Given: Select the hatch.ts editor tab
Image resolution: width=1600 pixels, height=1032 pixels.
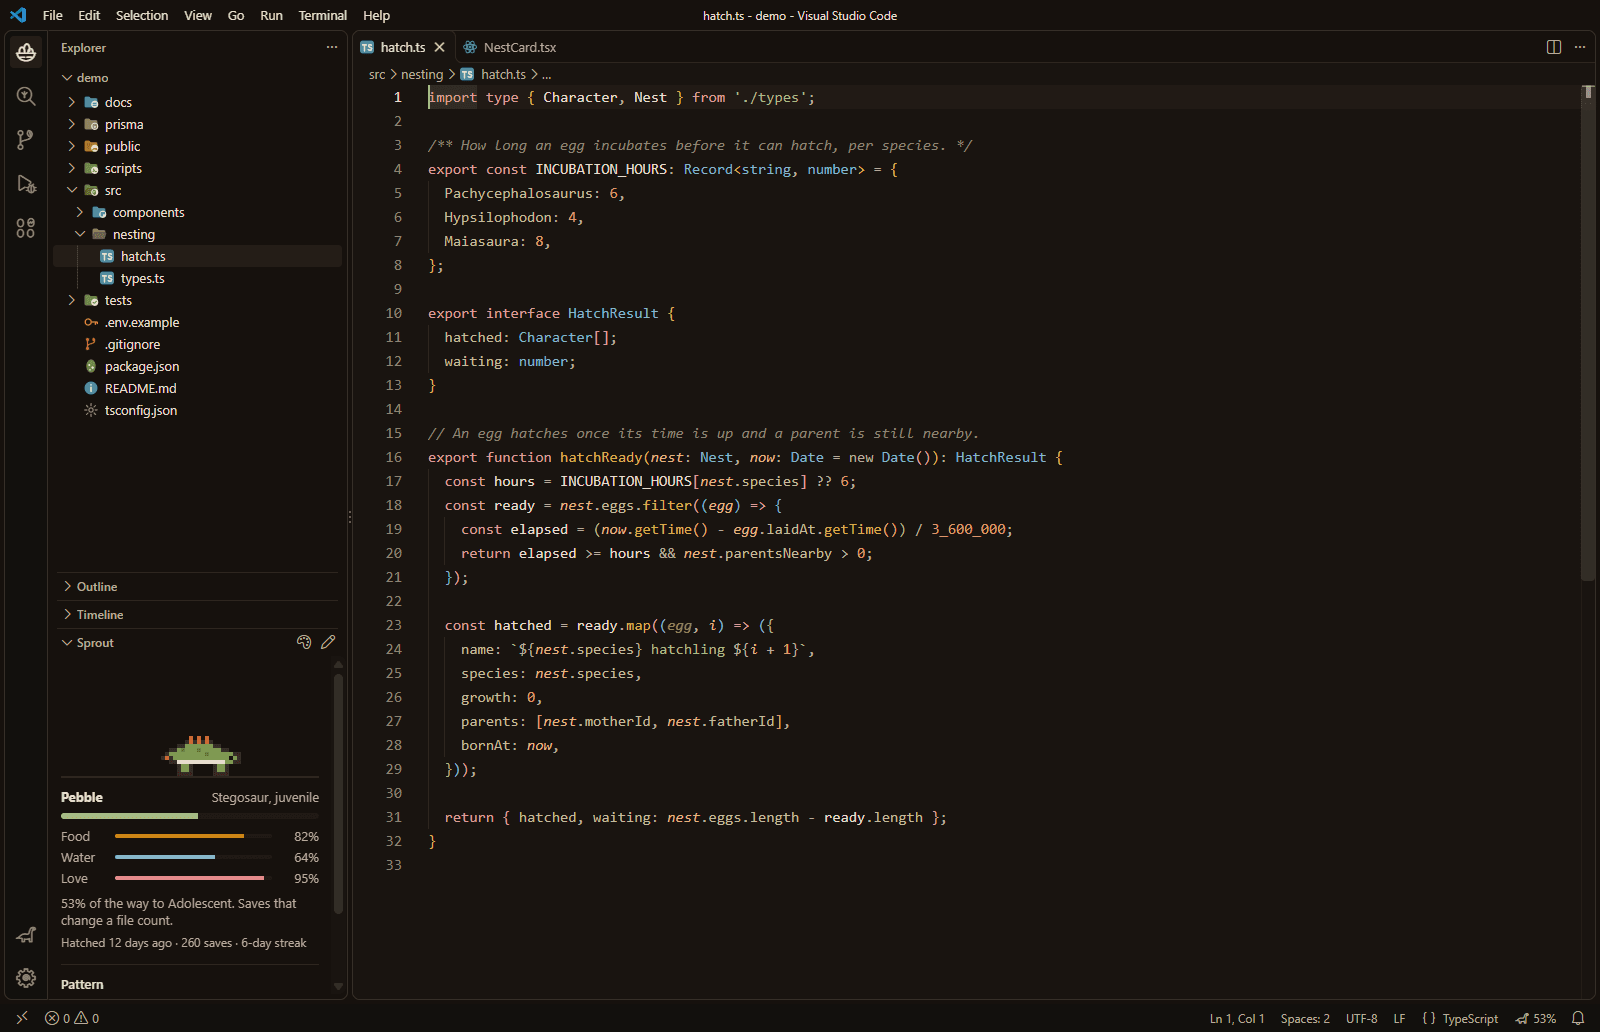Looking at the screenshot, I should point(403,47).
